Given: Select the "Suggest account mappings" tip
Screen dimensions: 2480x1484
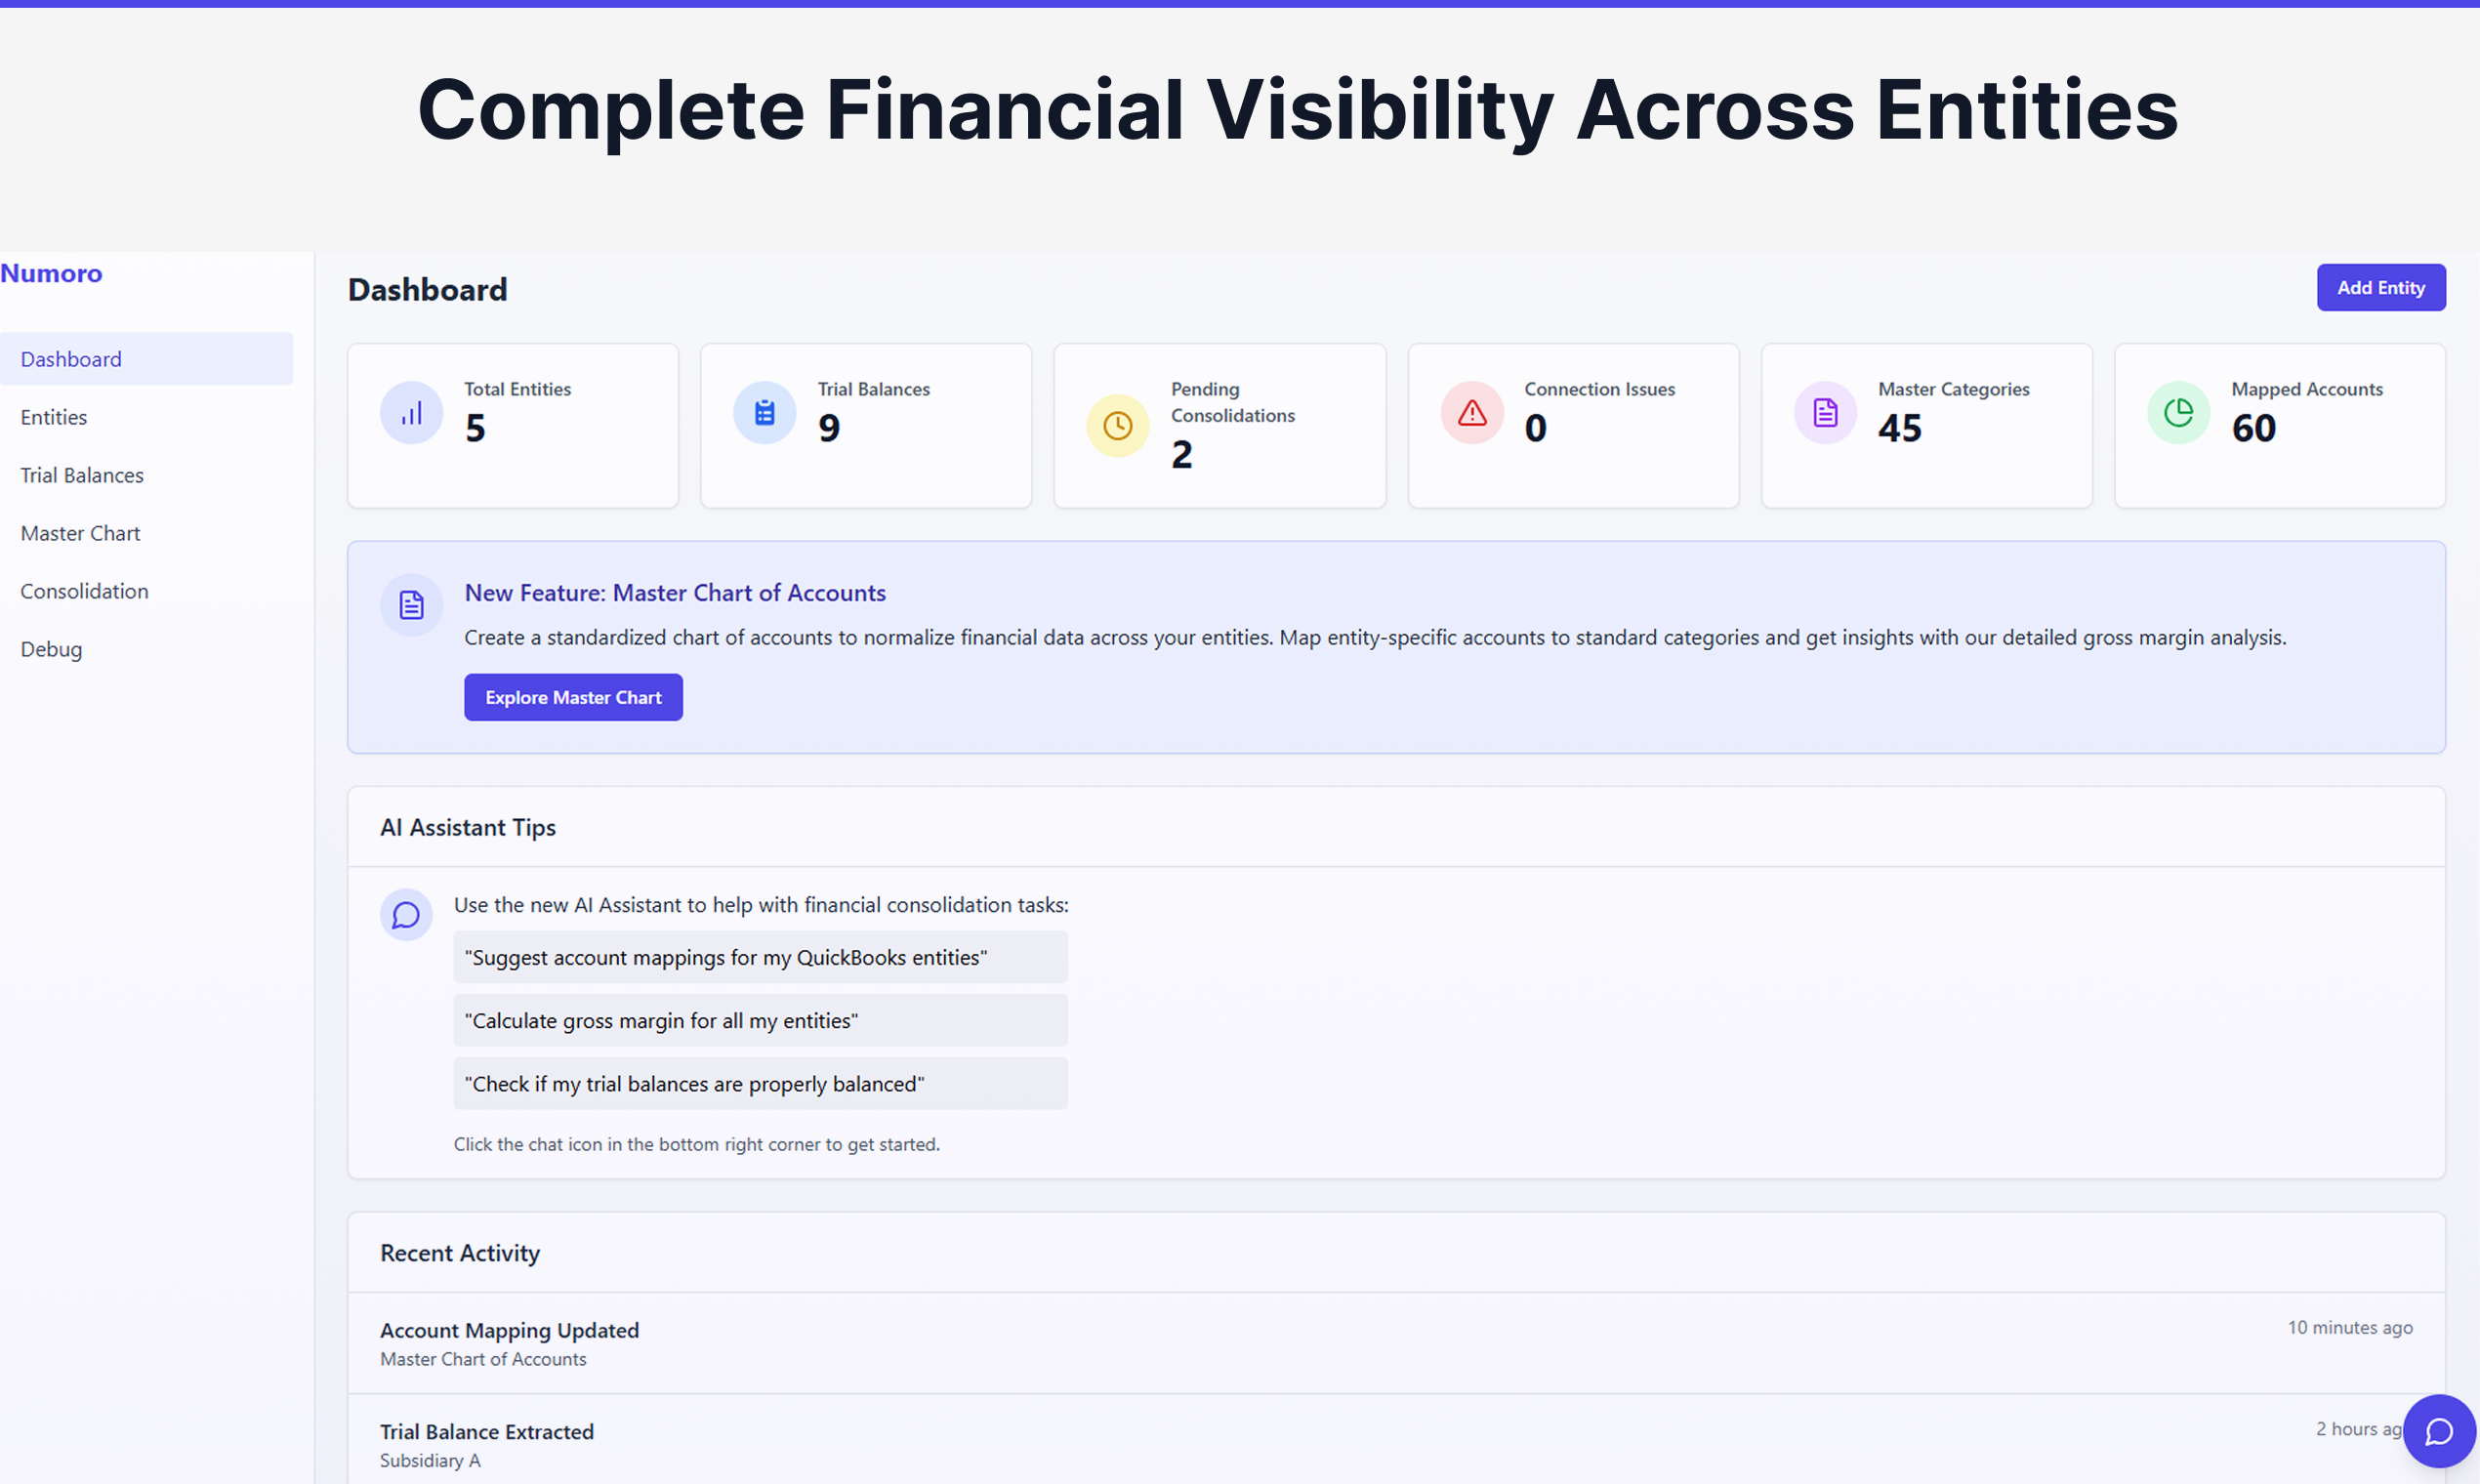Looking at the screenshot, I should [x=760, y=957].
